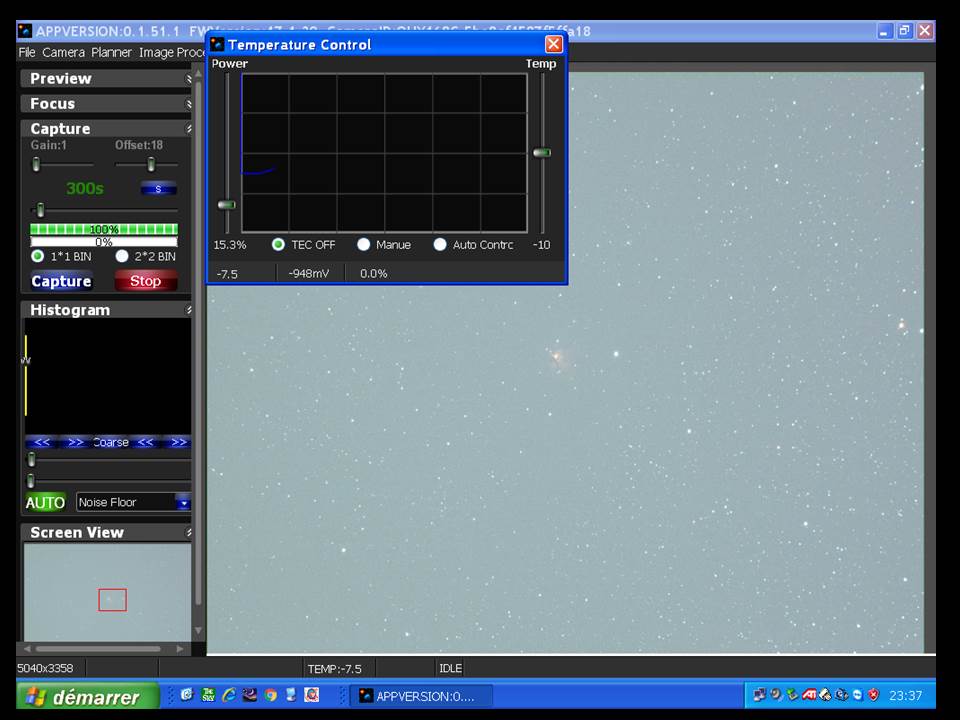Open the Camera menu
This screenshot has width=960, height=720.
coord(63,52)
